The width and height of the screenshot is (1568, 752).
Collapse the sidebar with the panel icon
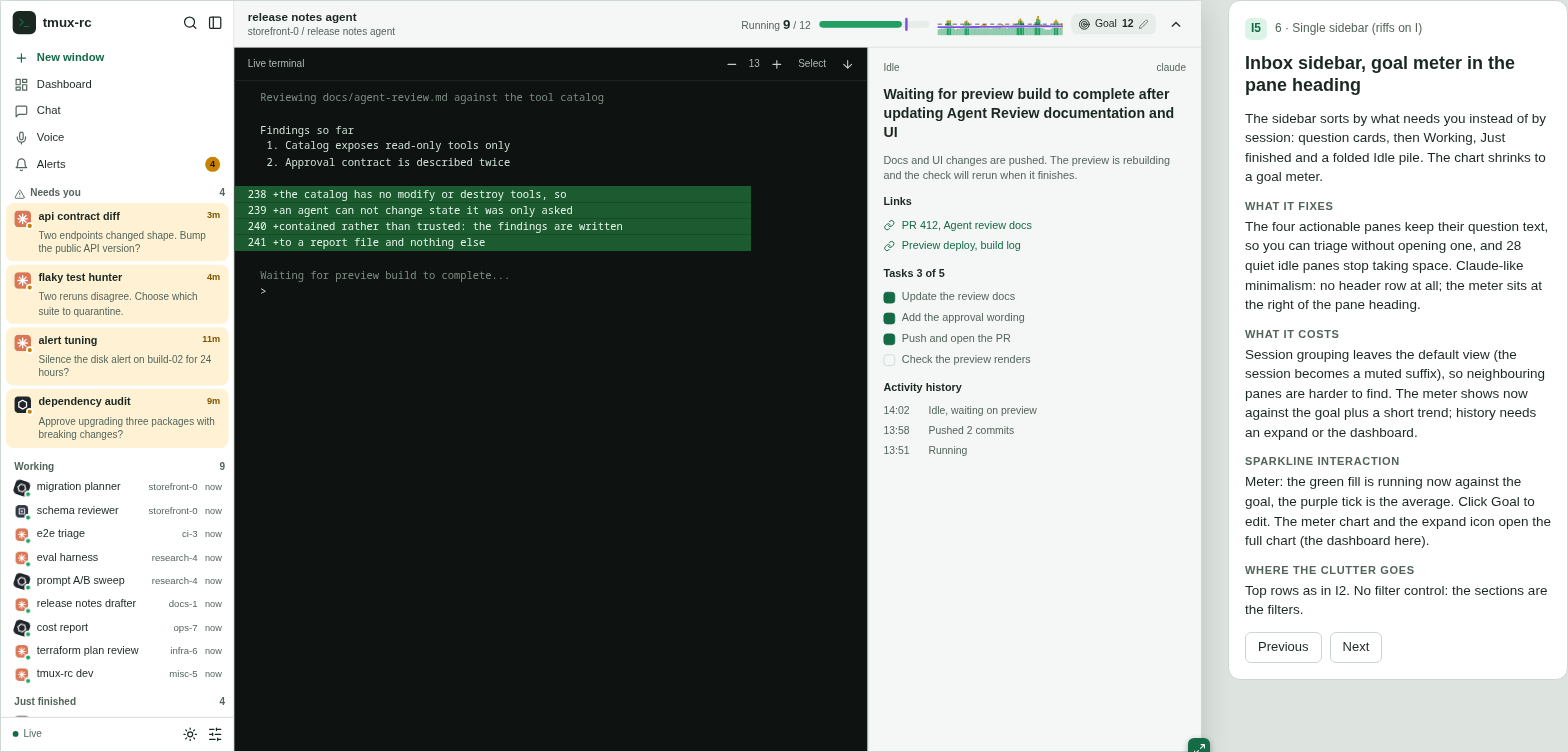(215, 23)
